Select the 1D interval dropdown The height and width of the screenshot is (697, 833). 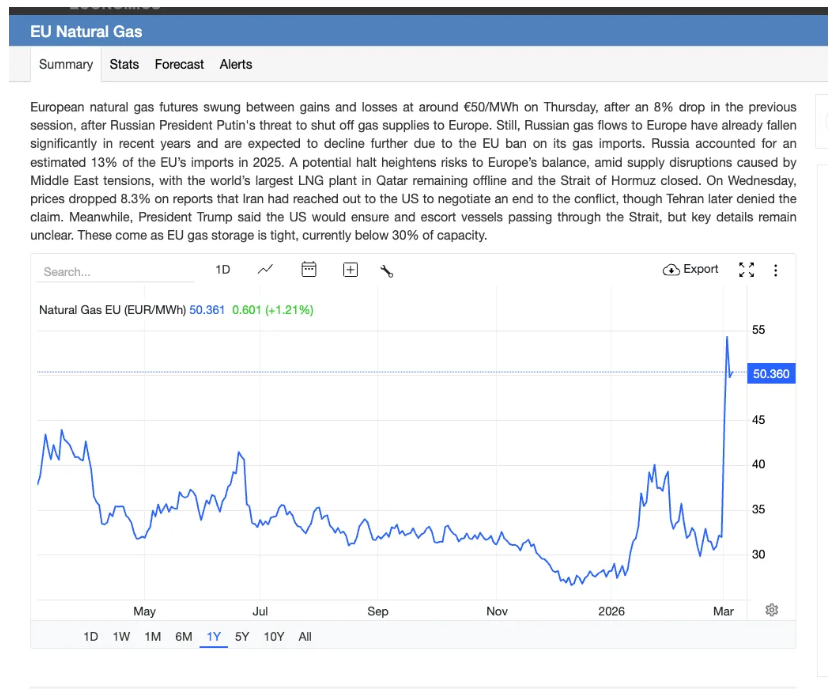(x=223, y=270)
